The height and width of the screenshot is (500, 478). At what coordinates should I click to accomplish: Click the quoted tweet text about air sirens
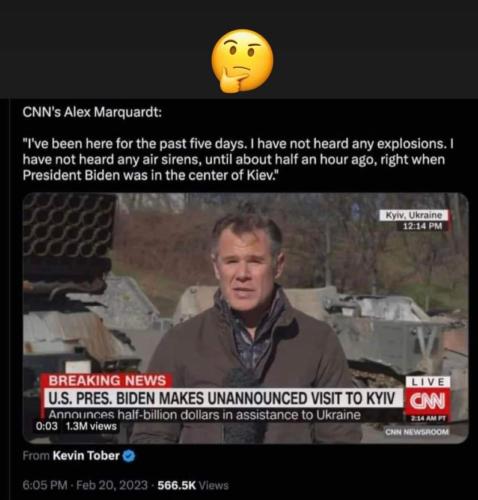coord(238,159)
